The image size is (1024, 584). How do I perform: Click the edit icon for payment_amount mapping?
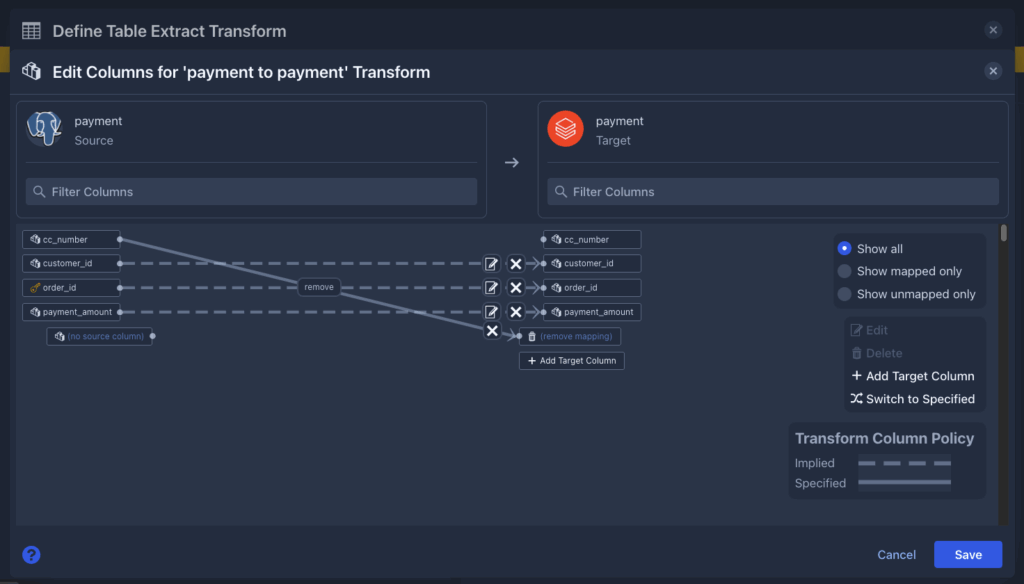pos(491,312)
